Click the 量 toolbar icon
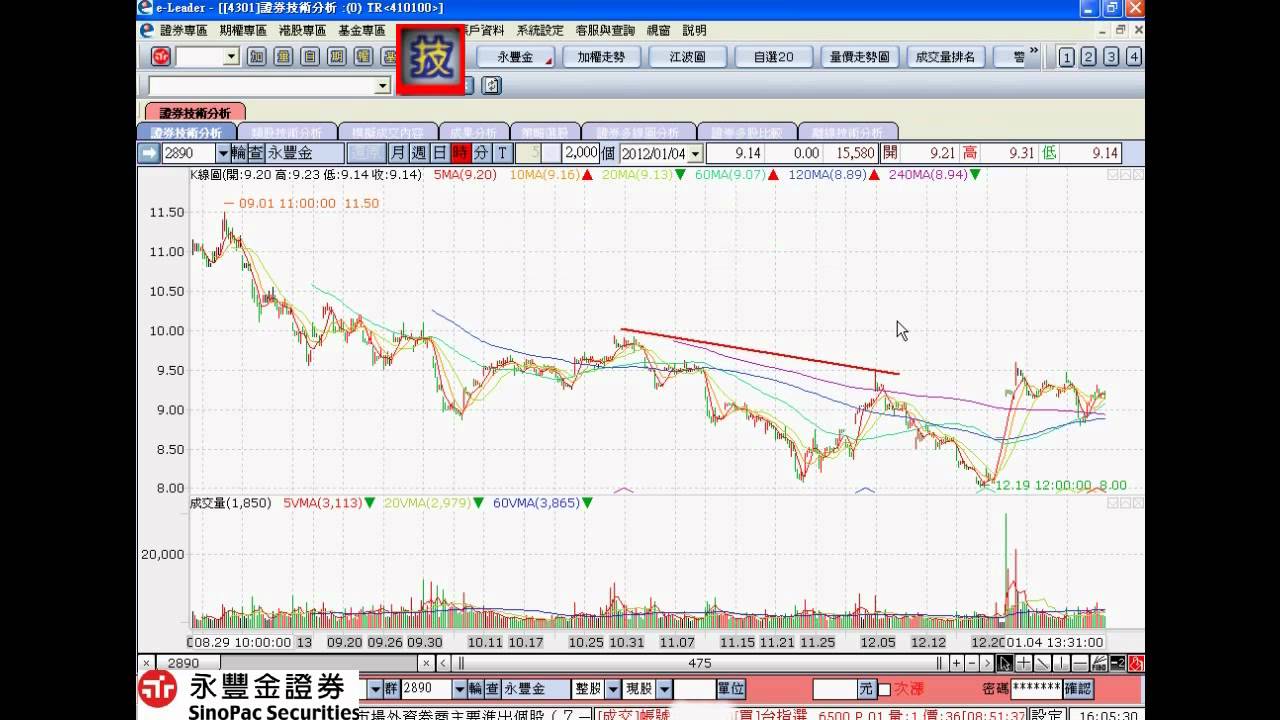The height and width of the screenshot is (720, 1280). click(283, 56)
